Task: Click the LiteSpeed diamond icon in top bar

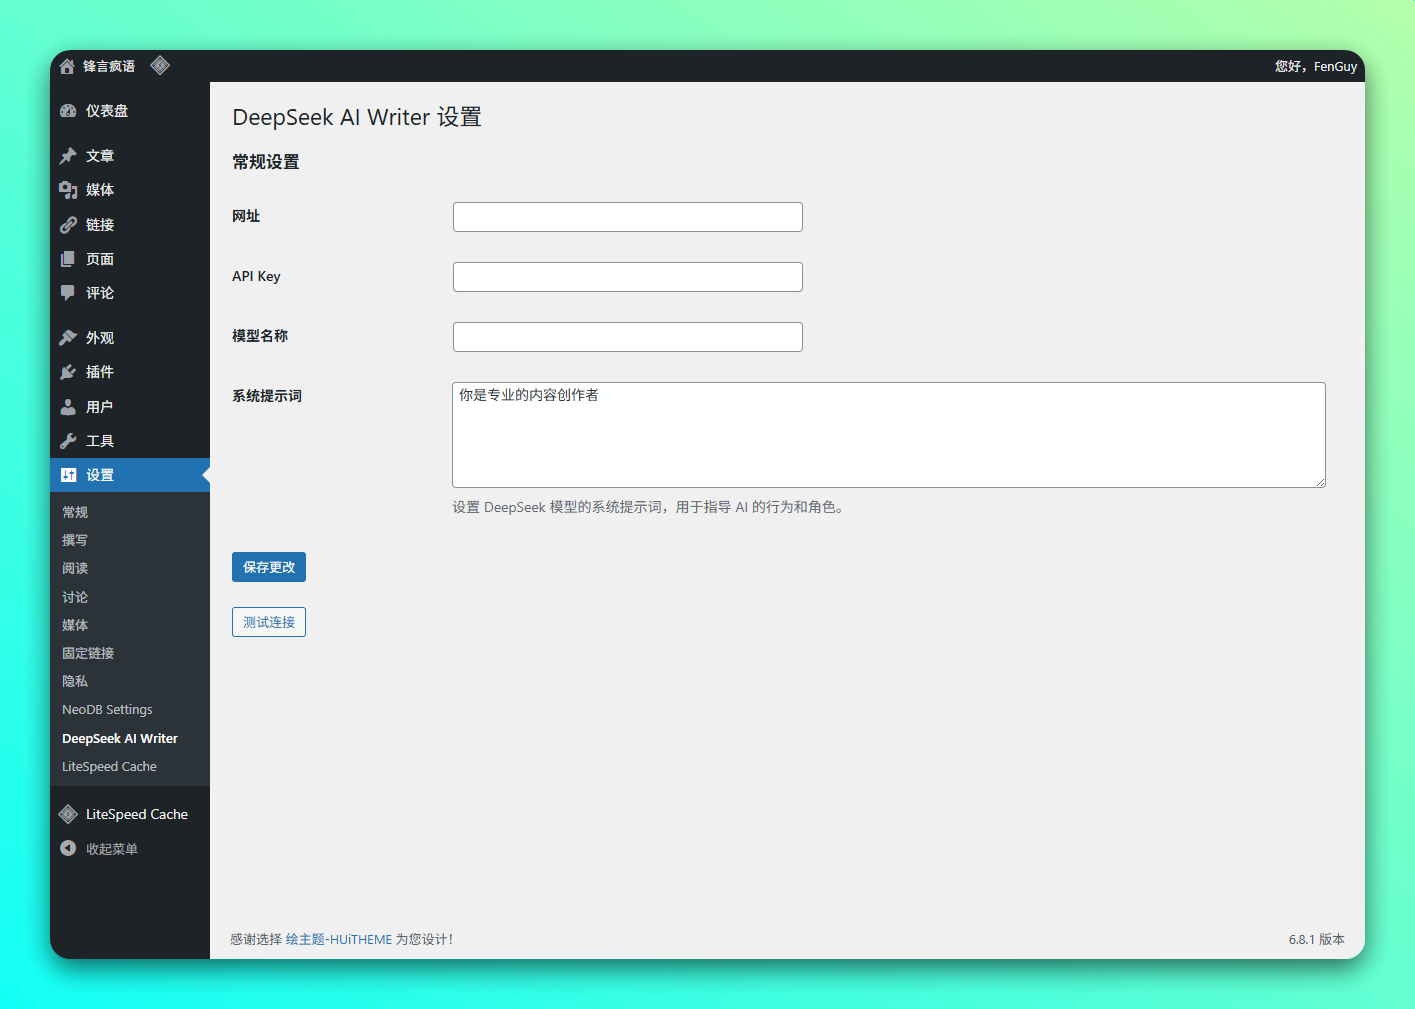Action: coord(160,66)
